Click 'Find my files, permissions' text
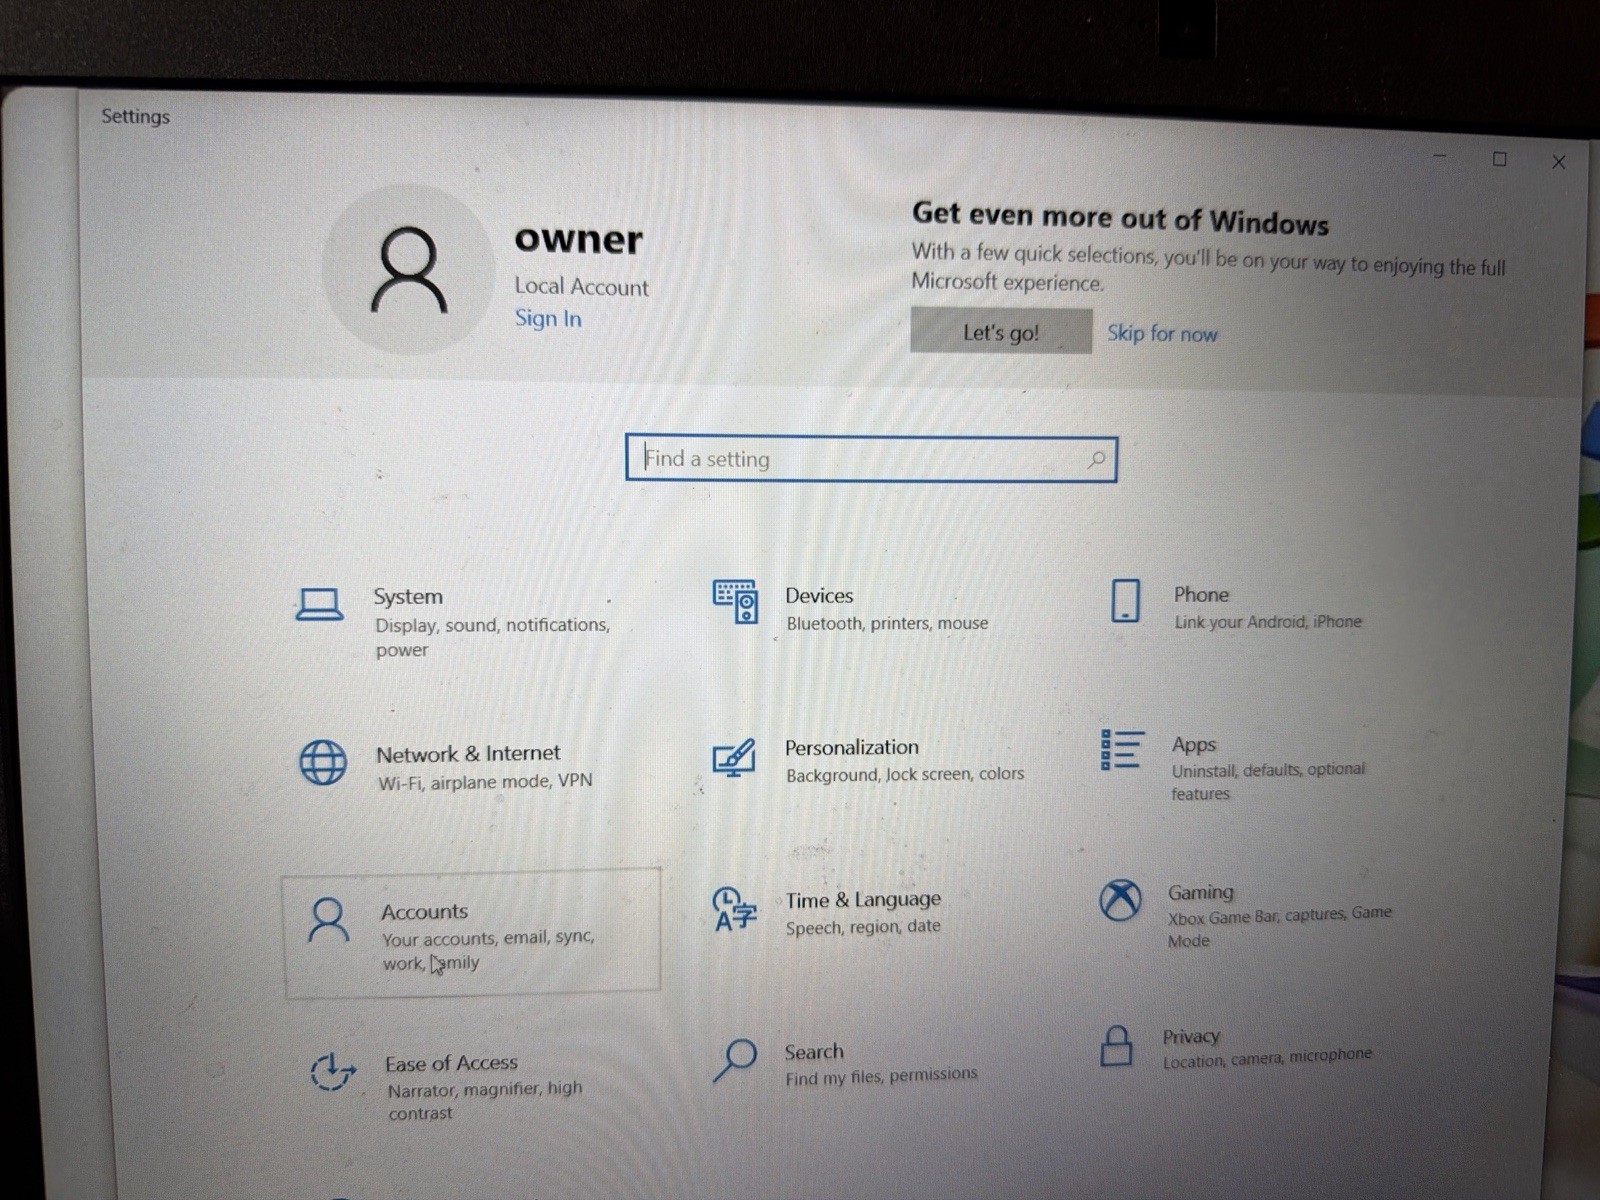 click(x=881, y=1076)
